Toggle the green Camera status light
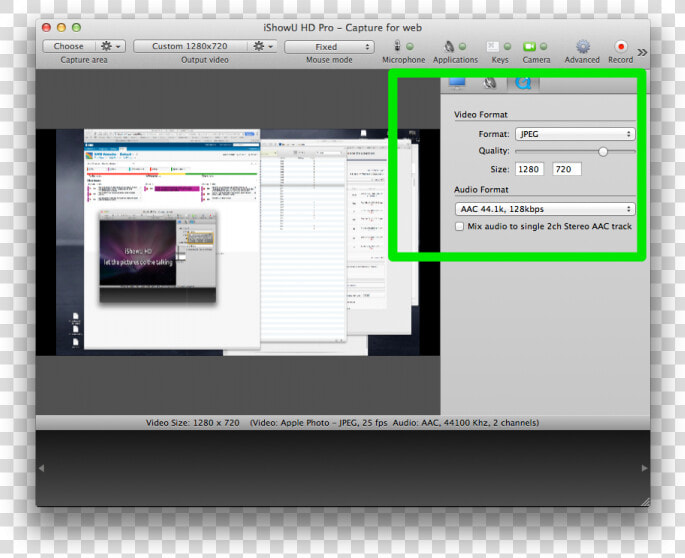 [543, 46]
